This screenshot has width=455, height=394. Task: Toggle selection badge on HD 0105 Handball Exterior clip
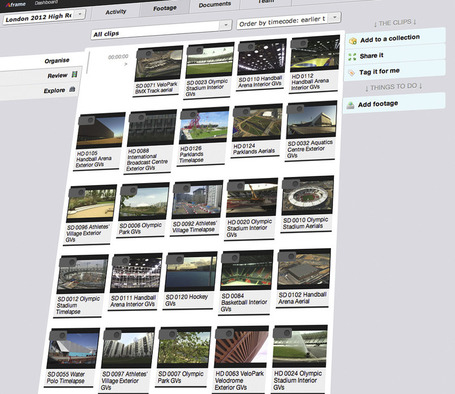pos(87,120)
